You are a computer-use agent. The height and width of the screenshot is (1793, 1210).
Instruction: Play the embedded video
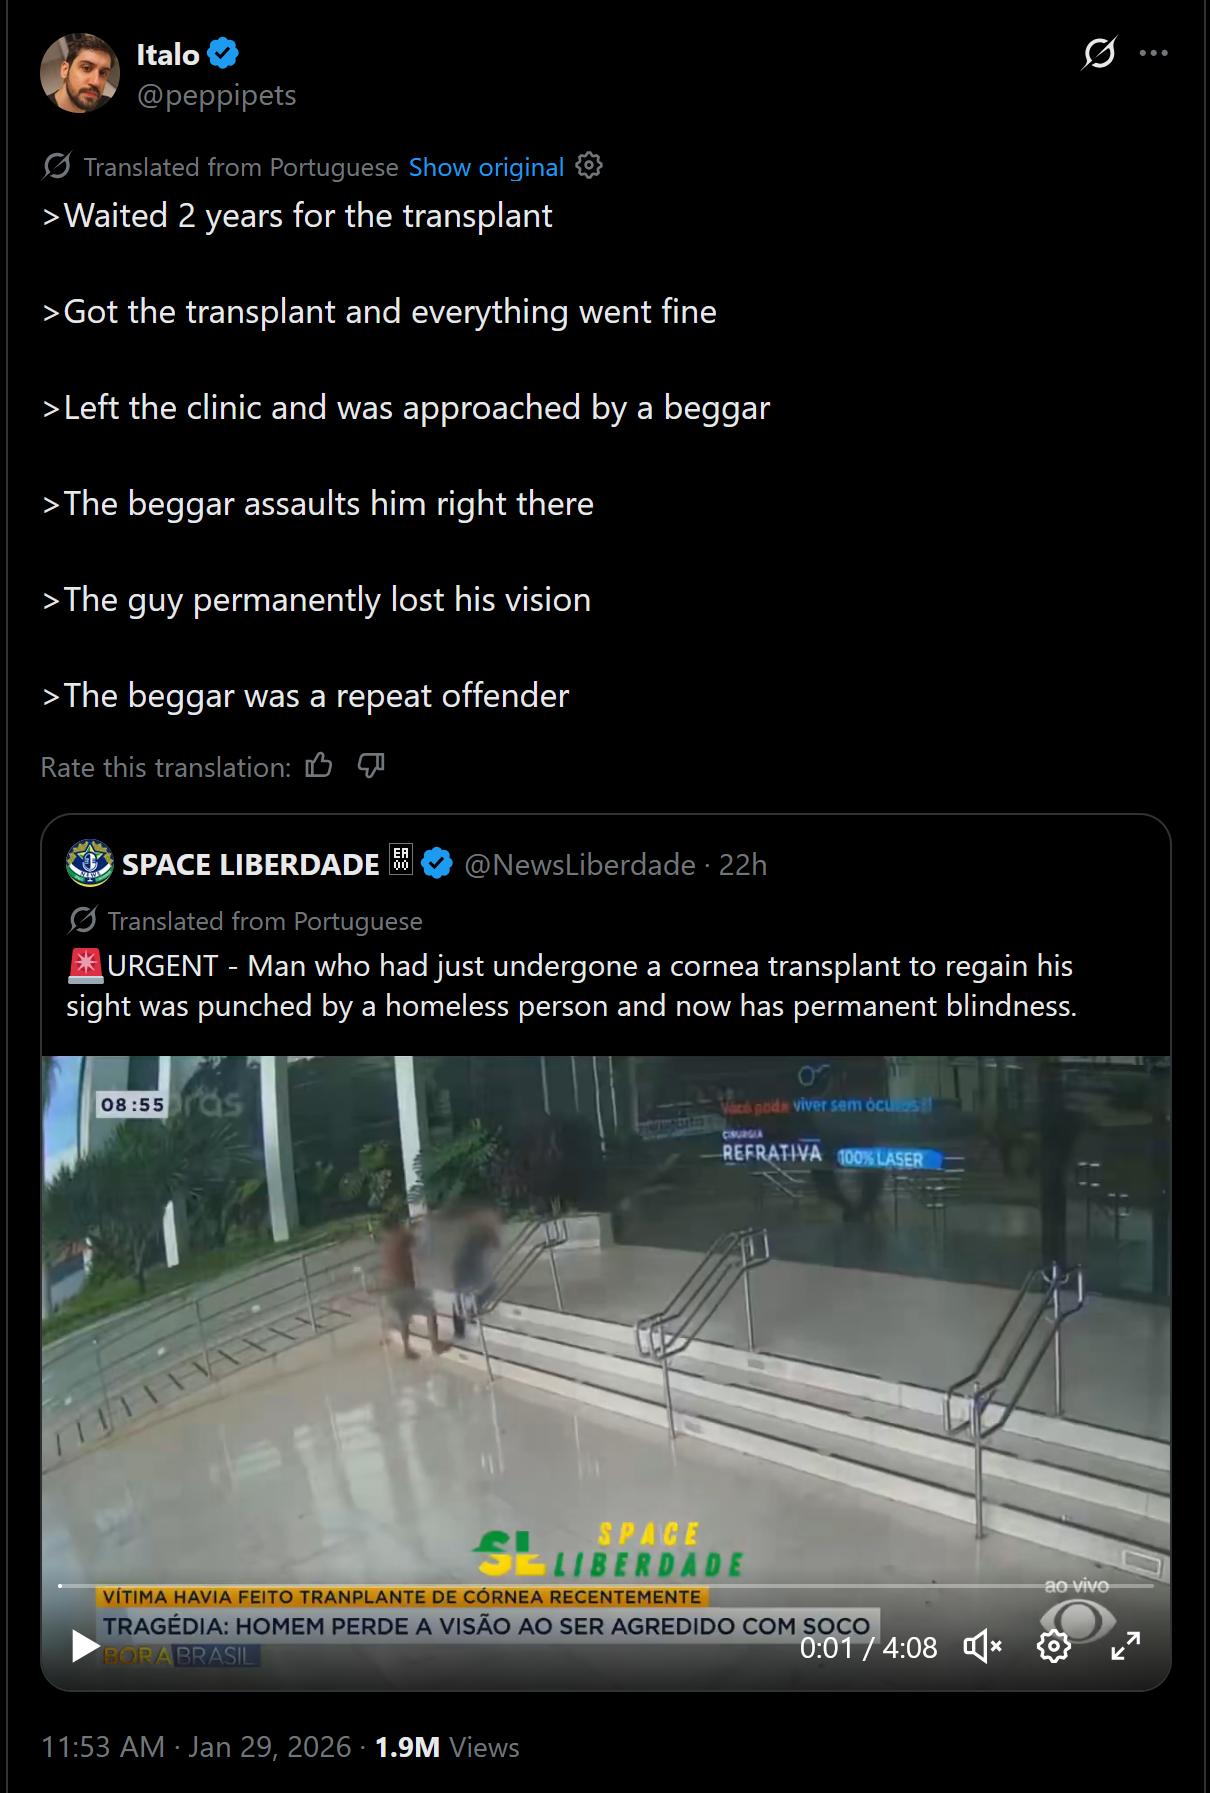click(x=85, y=1646)
